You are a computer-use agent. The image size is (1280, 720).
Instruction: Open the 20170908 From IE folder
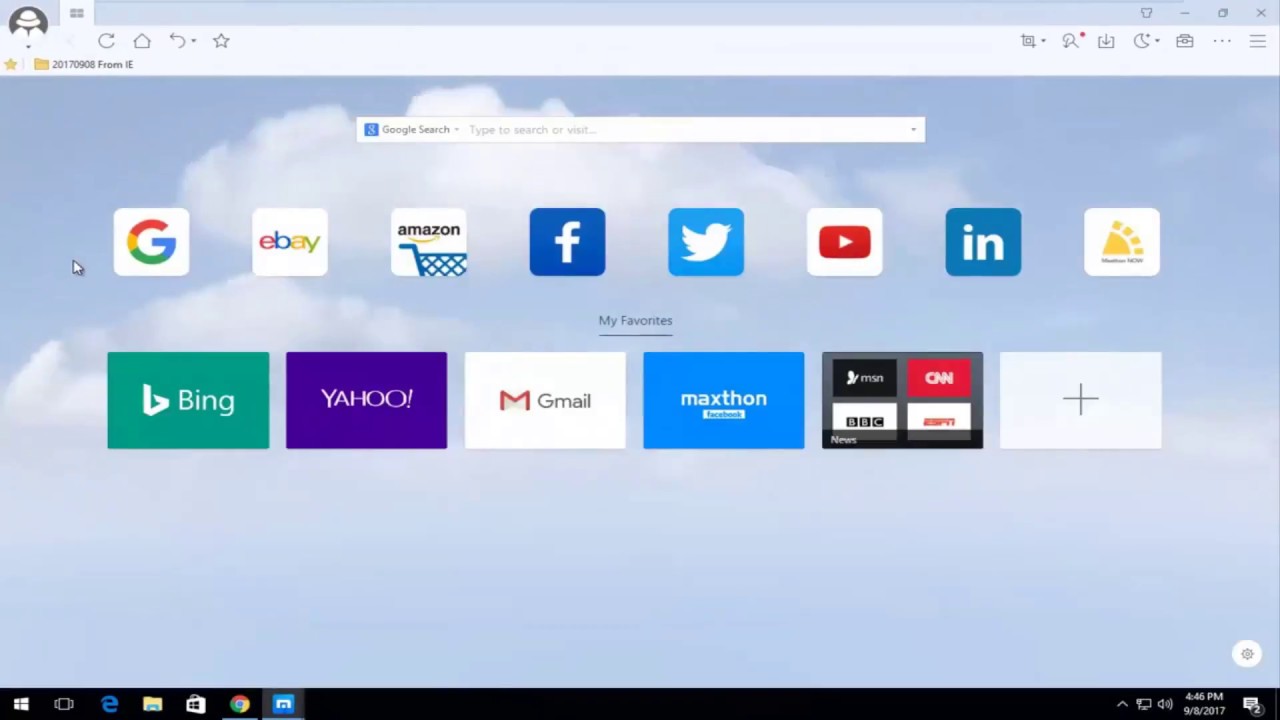pyautogui.click(x=84, y=64)
